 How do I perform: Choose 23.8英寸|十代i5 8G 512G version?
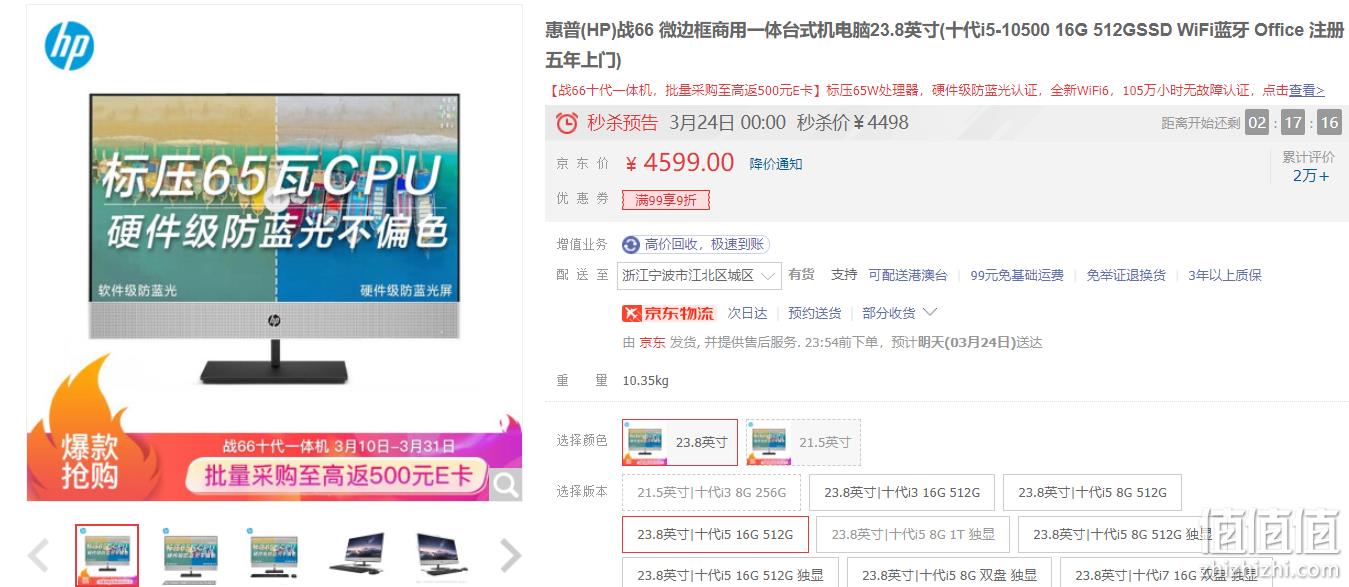click(1092, 492)
